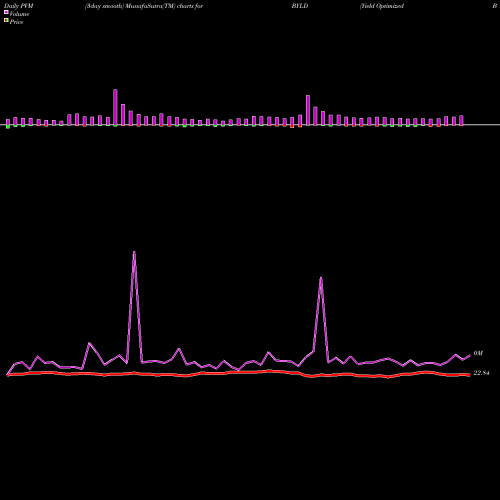500x500 pixels.
Task: Click the Price legend color swatch
Action: pyautogui.click(x=6, y=21)
